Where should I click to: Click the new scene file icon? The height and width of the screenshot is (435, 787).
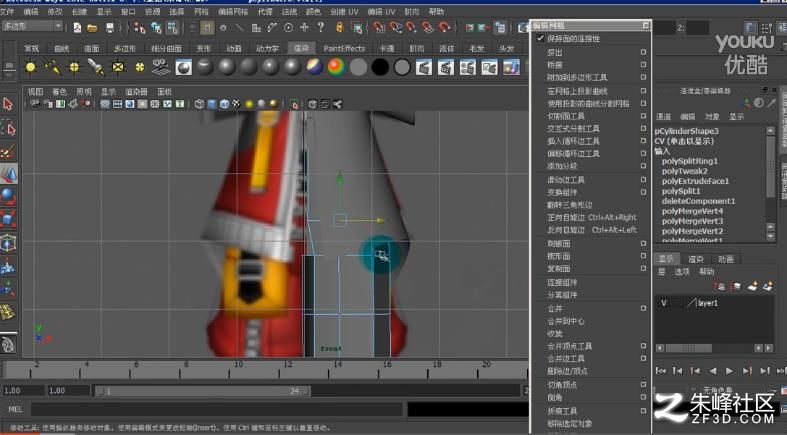point(77,28)
